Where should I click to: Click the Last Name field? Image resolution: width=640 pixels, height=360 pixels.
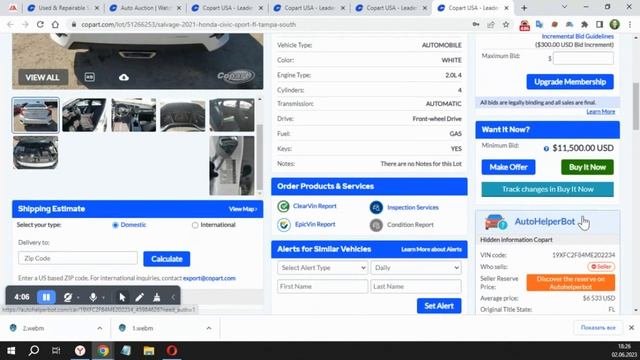pos(416,287)
